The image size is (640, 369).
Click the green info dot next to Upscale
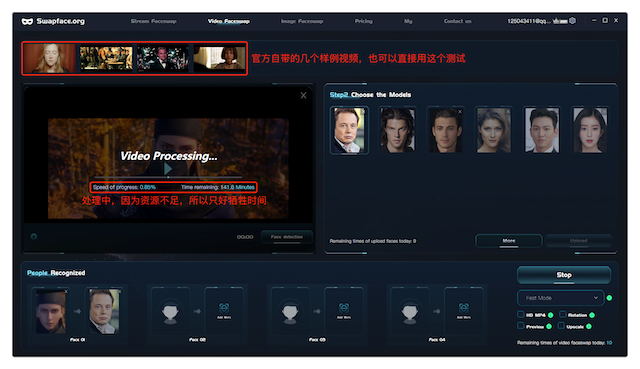click(x=589, y=326)
